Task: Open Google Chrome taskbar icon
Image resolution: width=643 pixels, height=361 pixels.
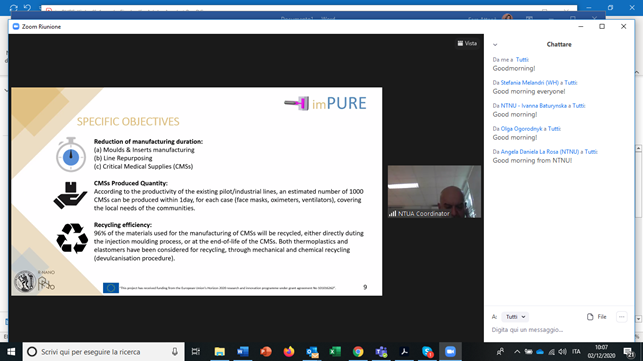Action: coord(358,352)
